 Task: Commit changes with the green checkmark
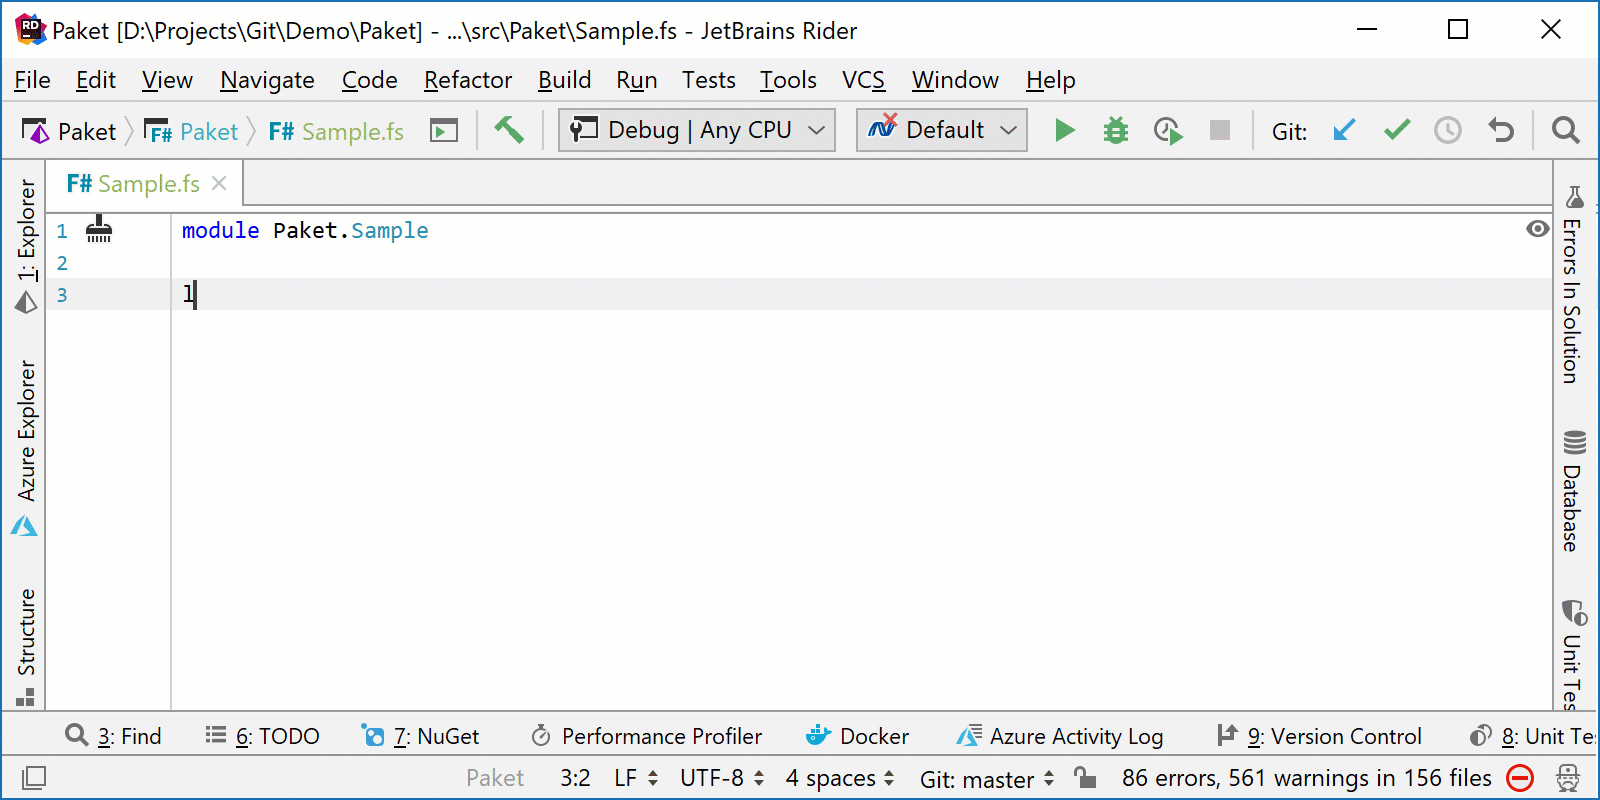click(x=1397, y=130)
